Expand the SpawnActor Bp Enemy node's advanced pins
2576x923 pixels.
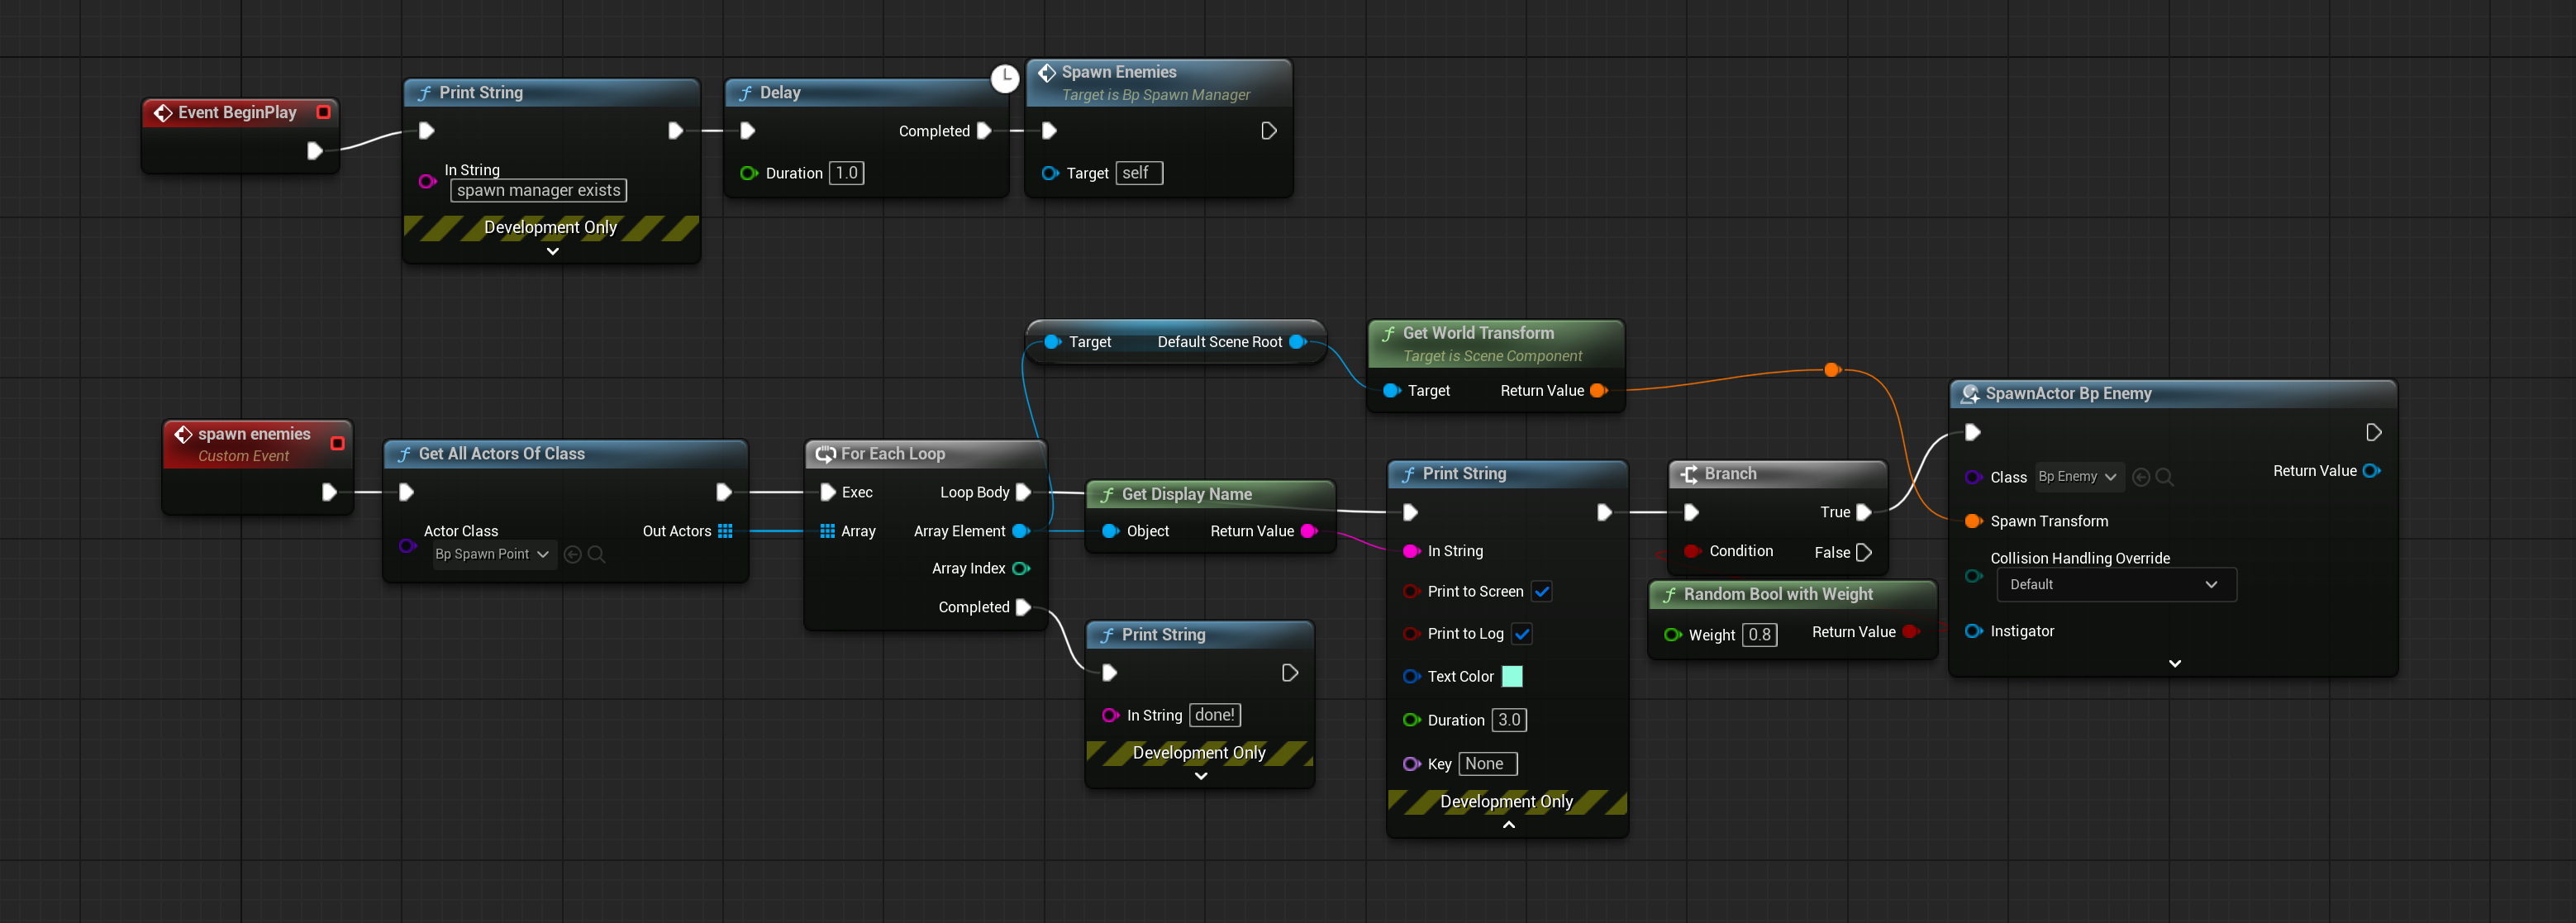(x=2174, y=663)
